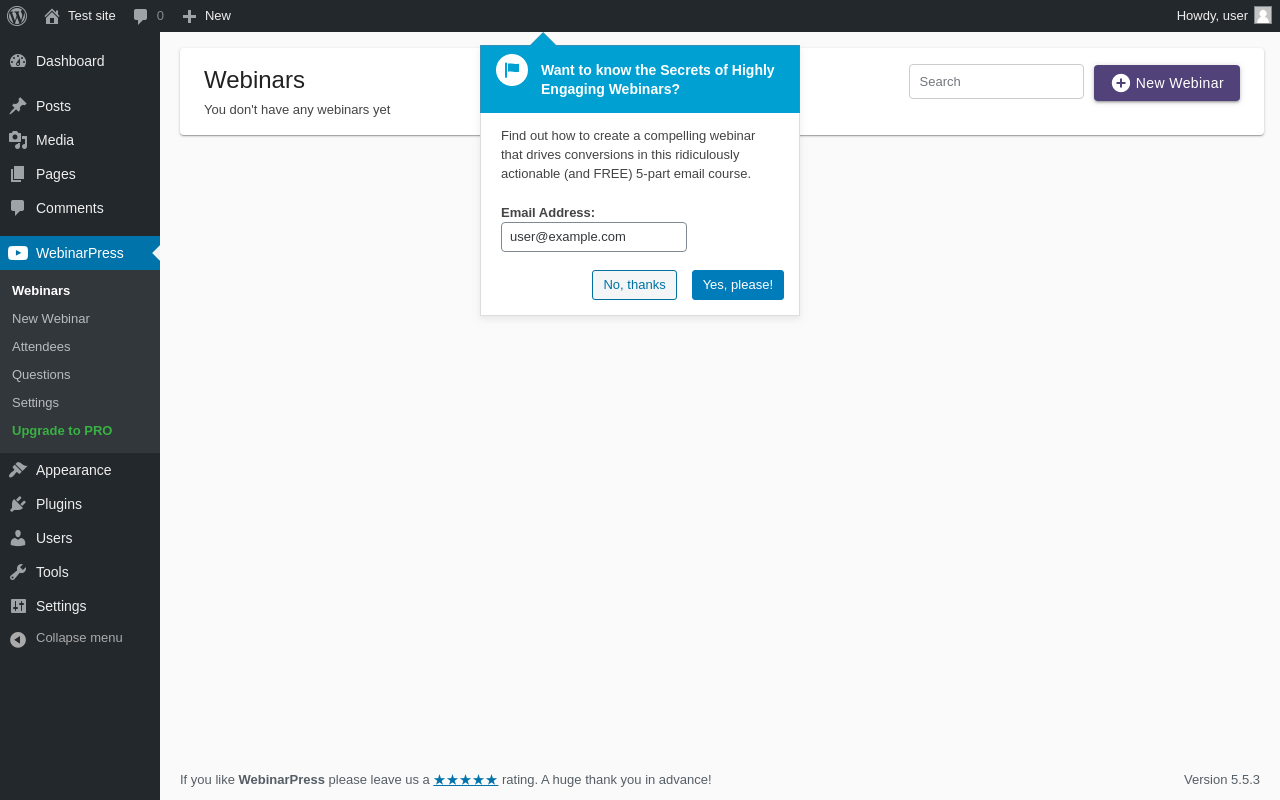Open Questions submenu

(41, 374)
